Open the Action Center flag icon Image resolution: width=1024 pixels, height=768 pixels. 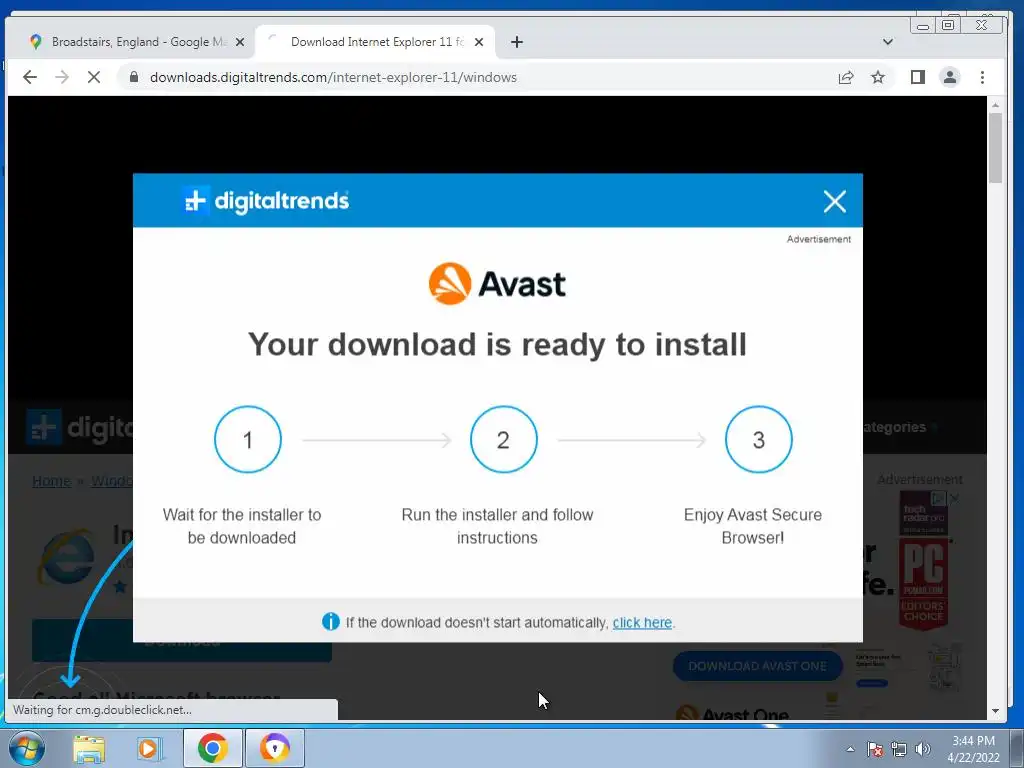click(875, 749)
